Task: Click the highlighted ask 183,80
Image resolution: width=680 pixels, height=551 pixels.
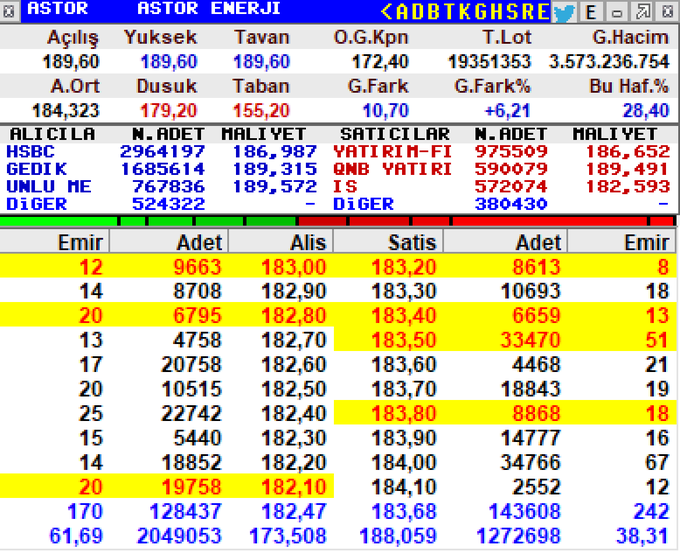Action: point(404,413)
